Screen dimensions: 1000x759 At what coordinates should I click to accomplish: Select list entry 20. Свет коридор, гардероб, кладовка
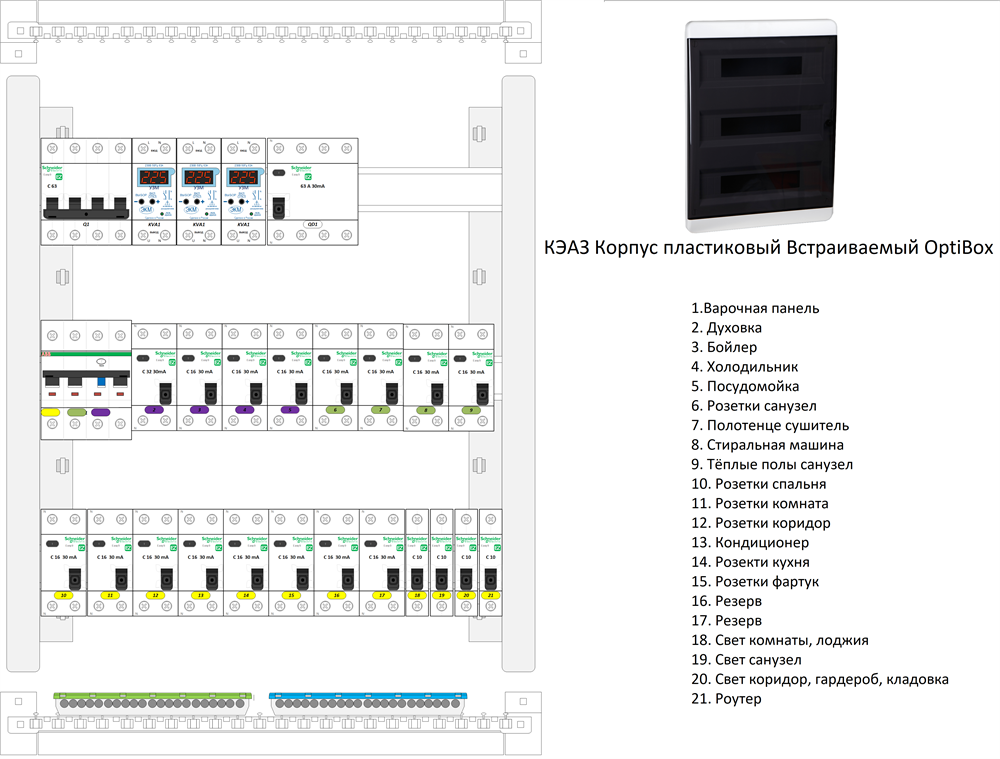click(x=820, y=679)
